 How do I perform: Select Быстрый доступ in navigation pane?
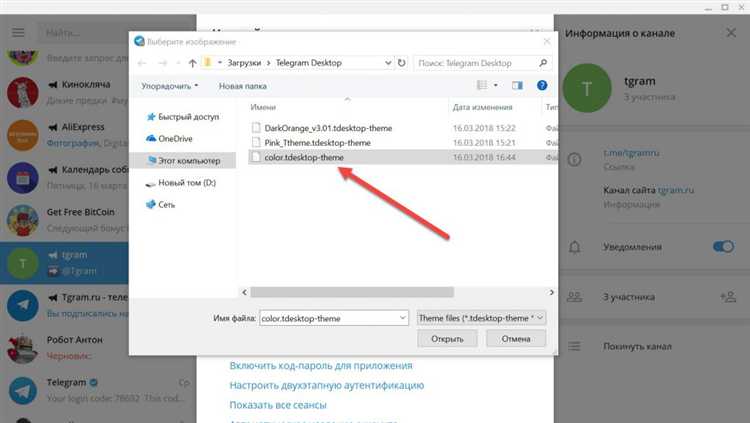pyautogui.click(x=183, y=117)
